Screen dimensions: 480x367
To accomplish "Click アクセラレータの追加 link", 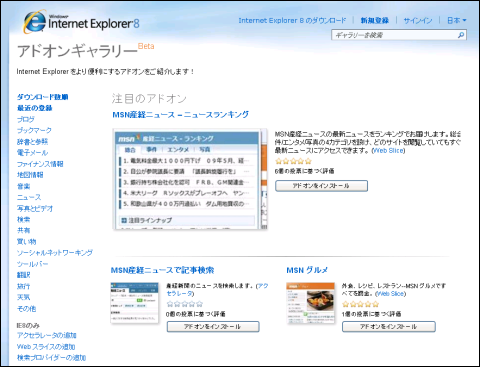I will pyautogui.click(x=47, y=335).
